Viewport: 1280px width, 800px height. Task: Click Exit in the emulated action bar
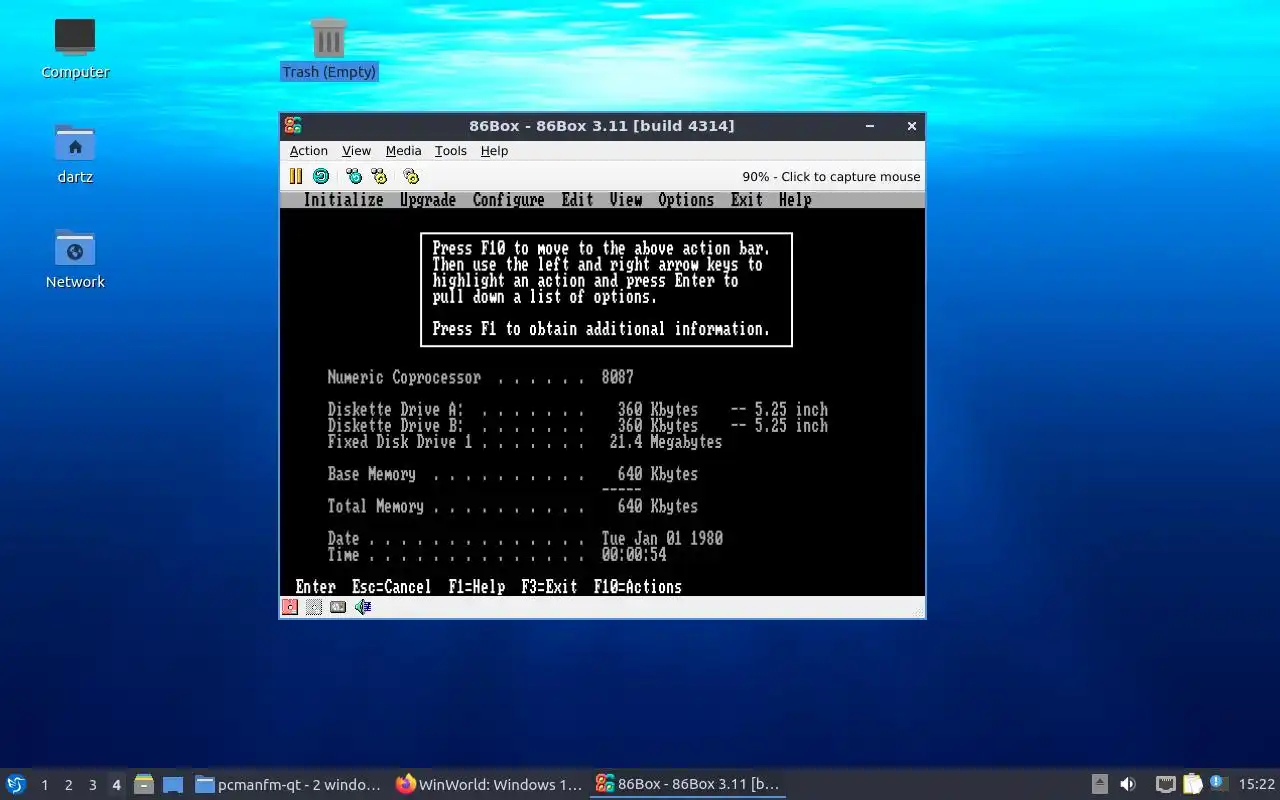point(746,200)
